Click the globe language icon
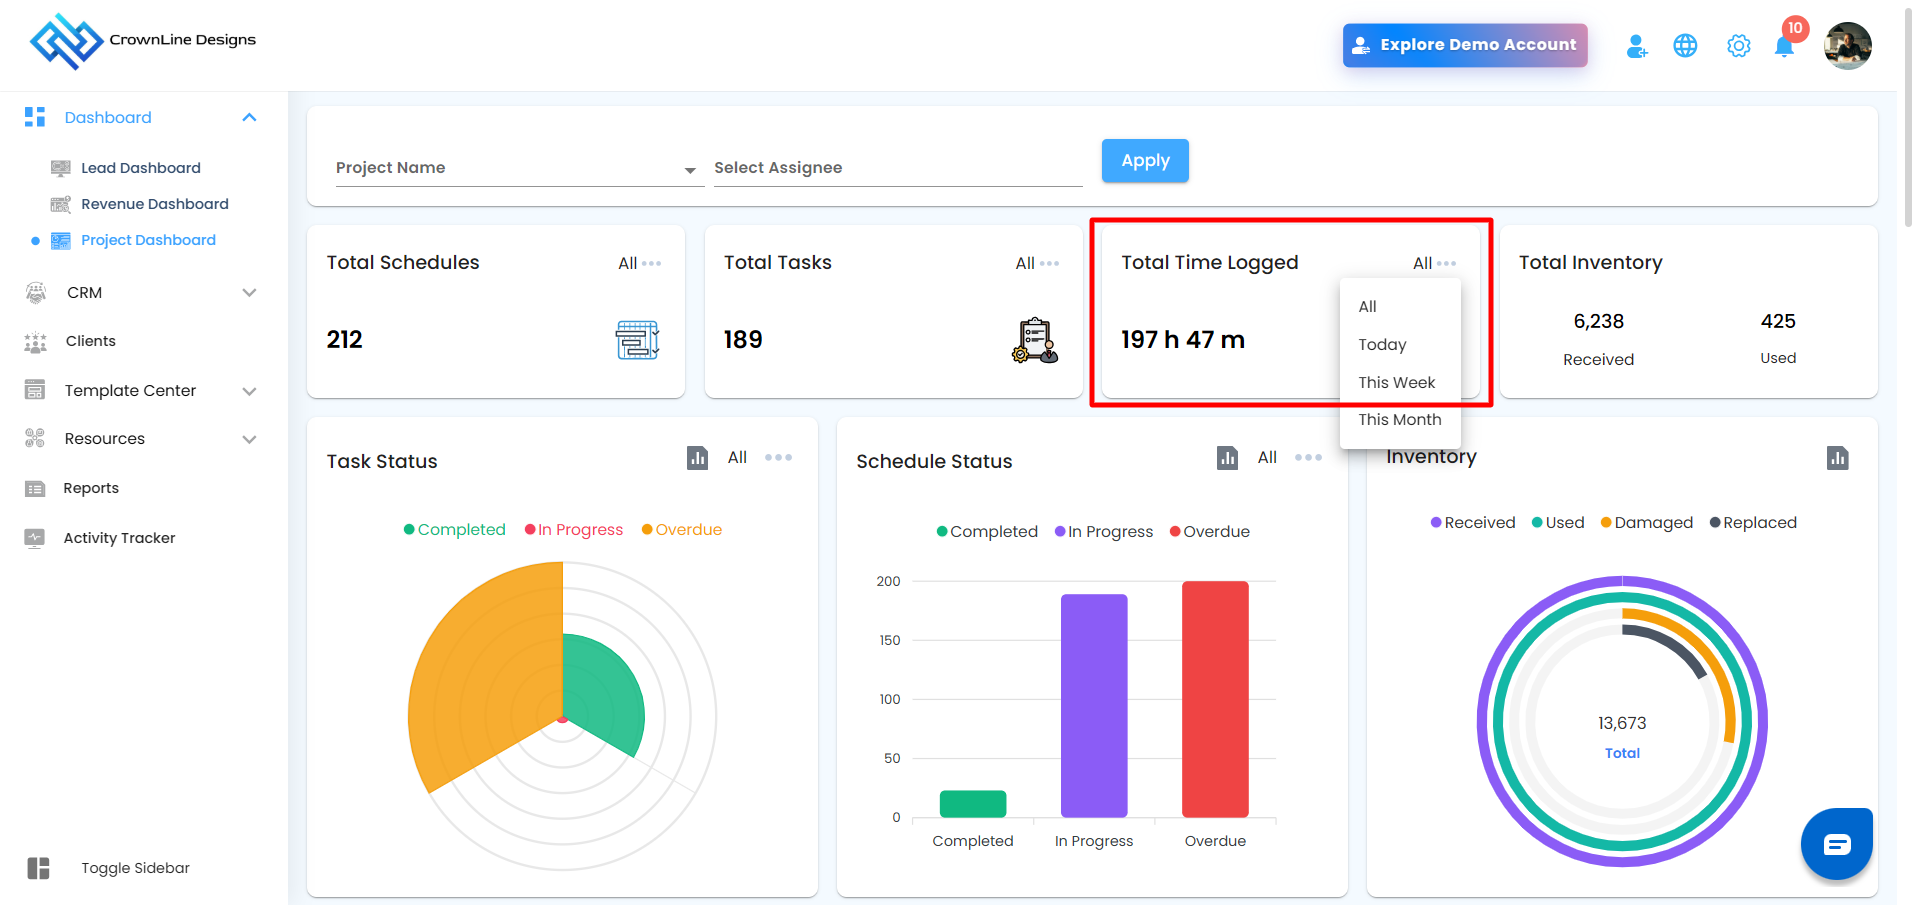This screenshot has height=905, width=1920. click(1685, 46)
